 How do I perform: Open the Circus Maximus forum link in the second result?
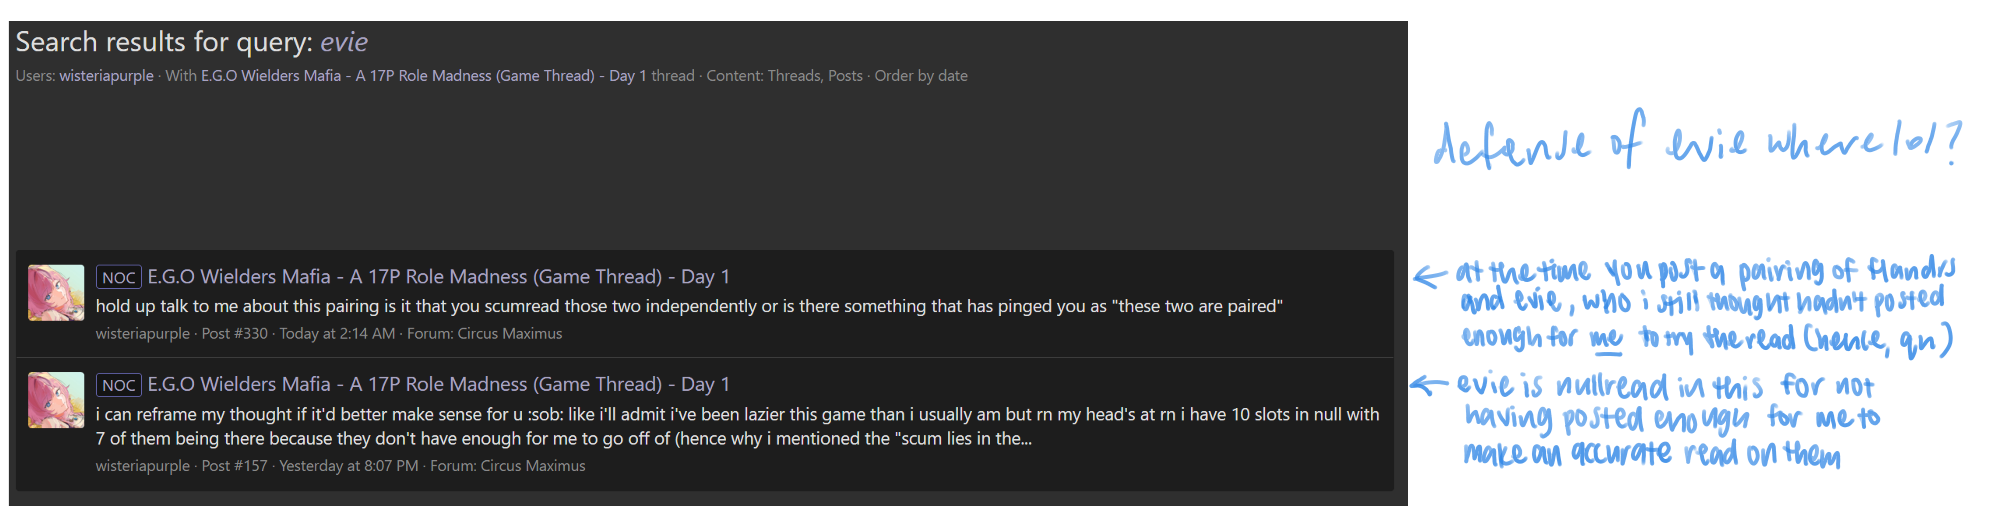532,466
